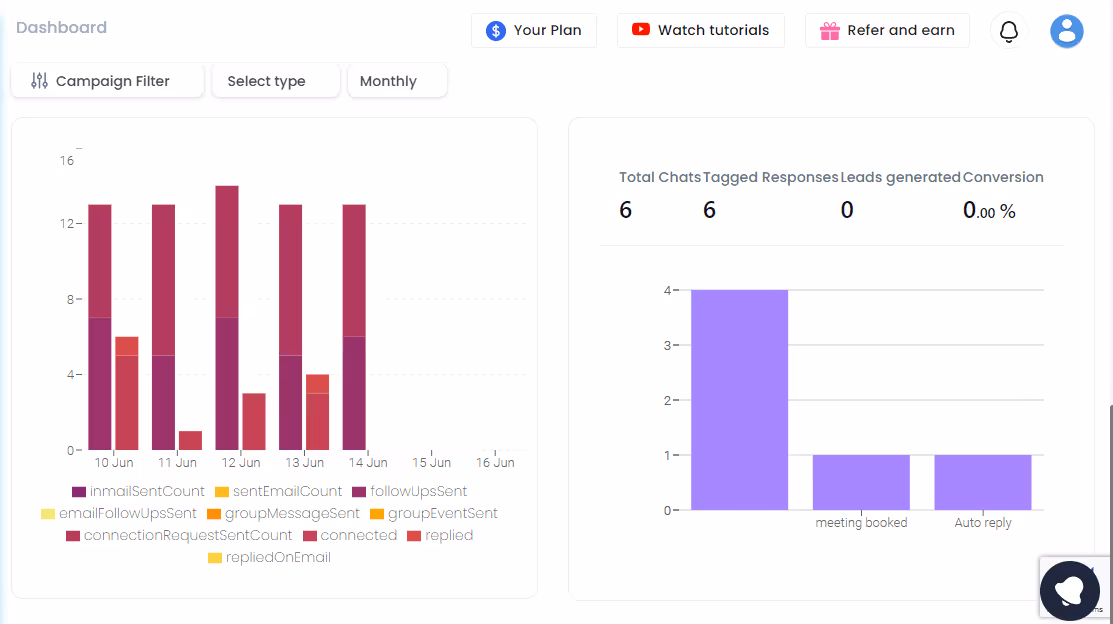Click the YouTube icon beside Watch tutorials

[x=639, y=30]
